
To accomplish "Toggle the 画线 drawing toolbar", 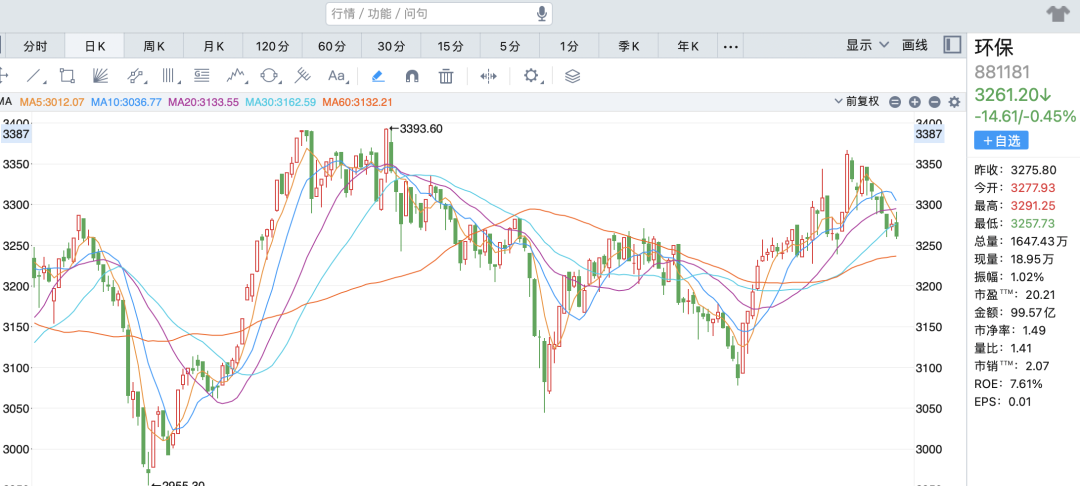I will (915, 45).
